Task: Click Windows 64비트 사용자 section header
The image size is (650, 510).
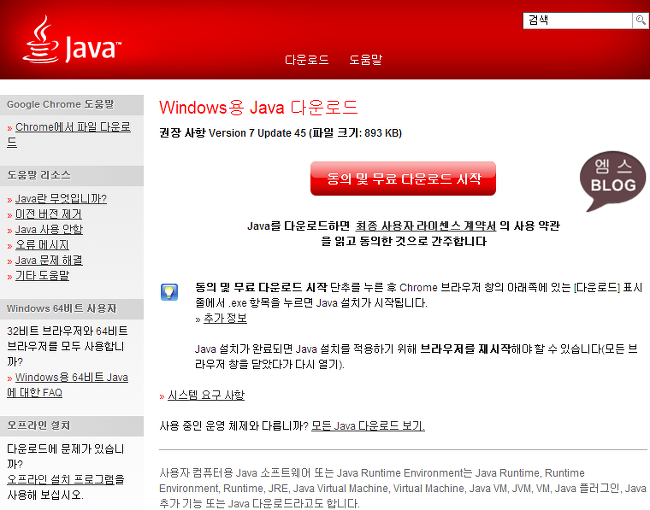Action: pos(72,309)
